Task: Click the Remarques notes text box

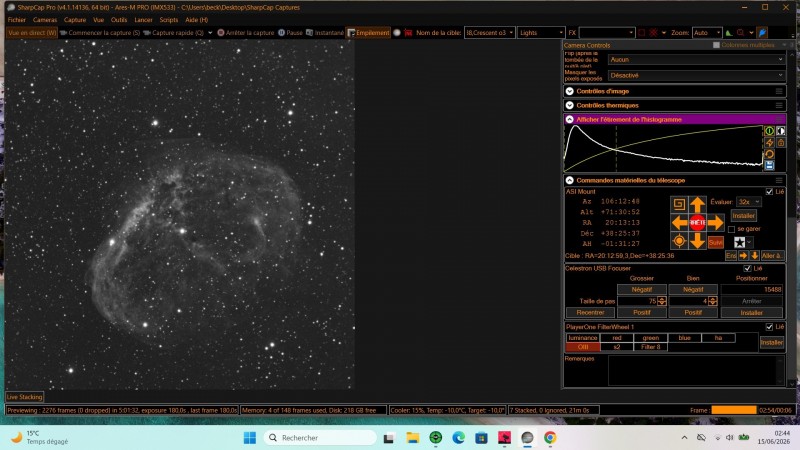Action: (x=696, y=370)
